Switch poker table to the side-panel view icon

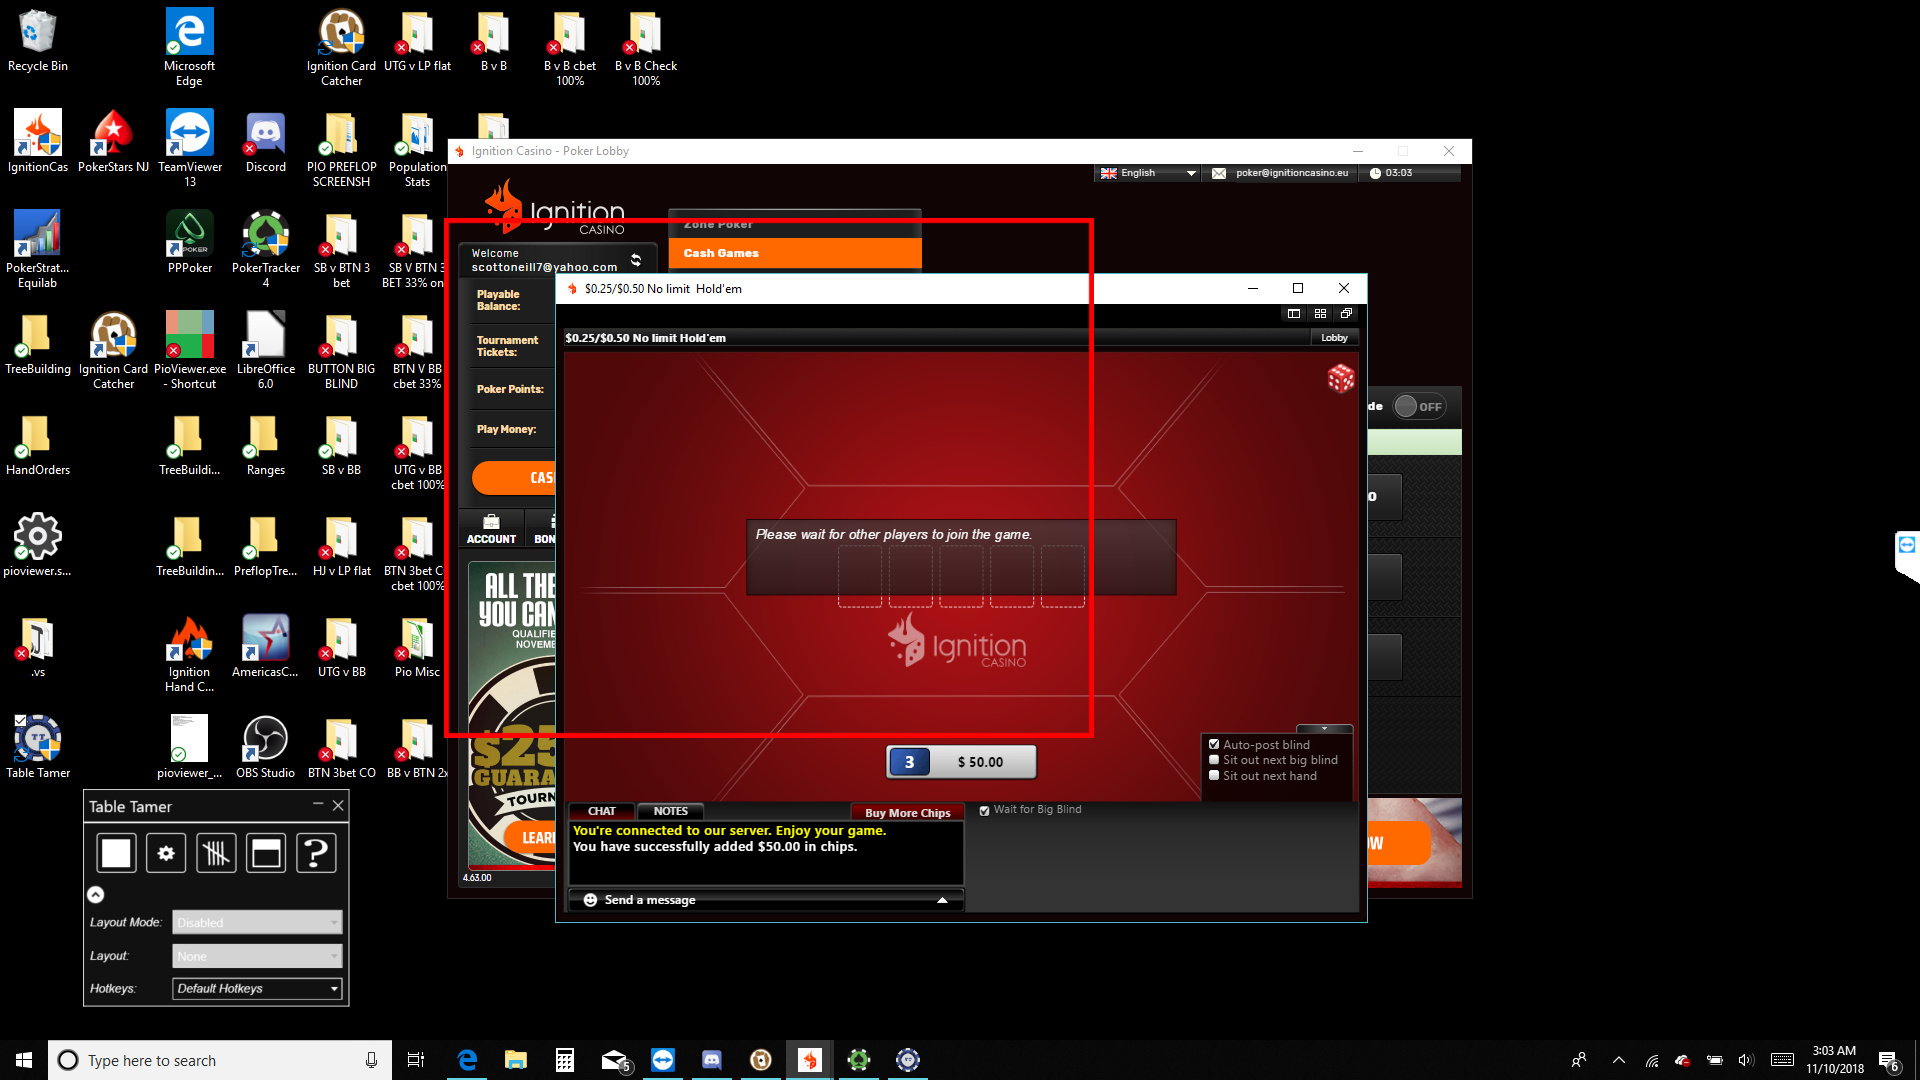(1294, 314)
